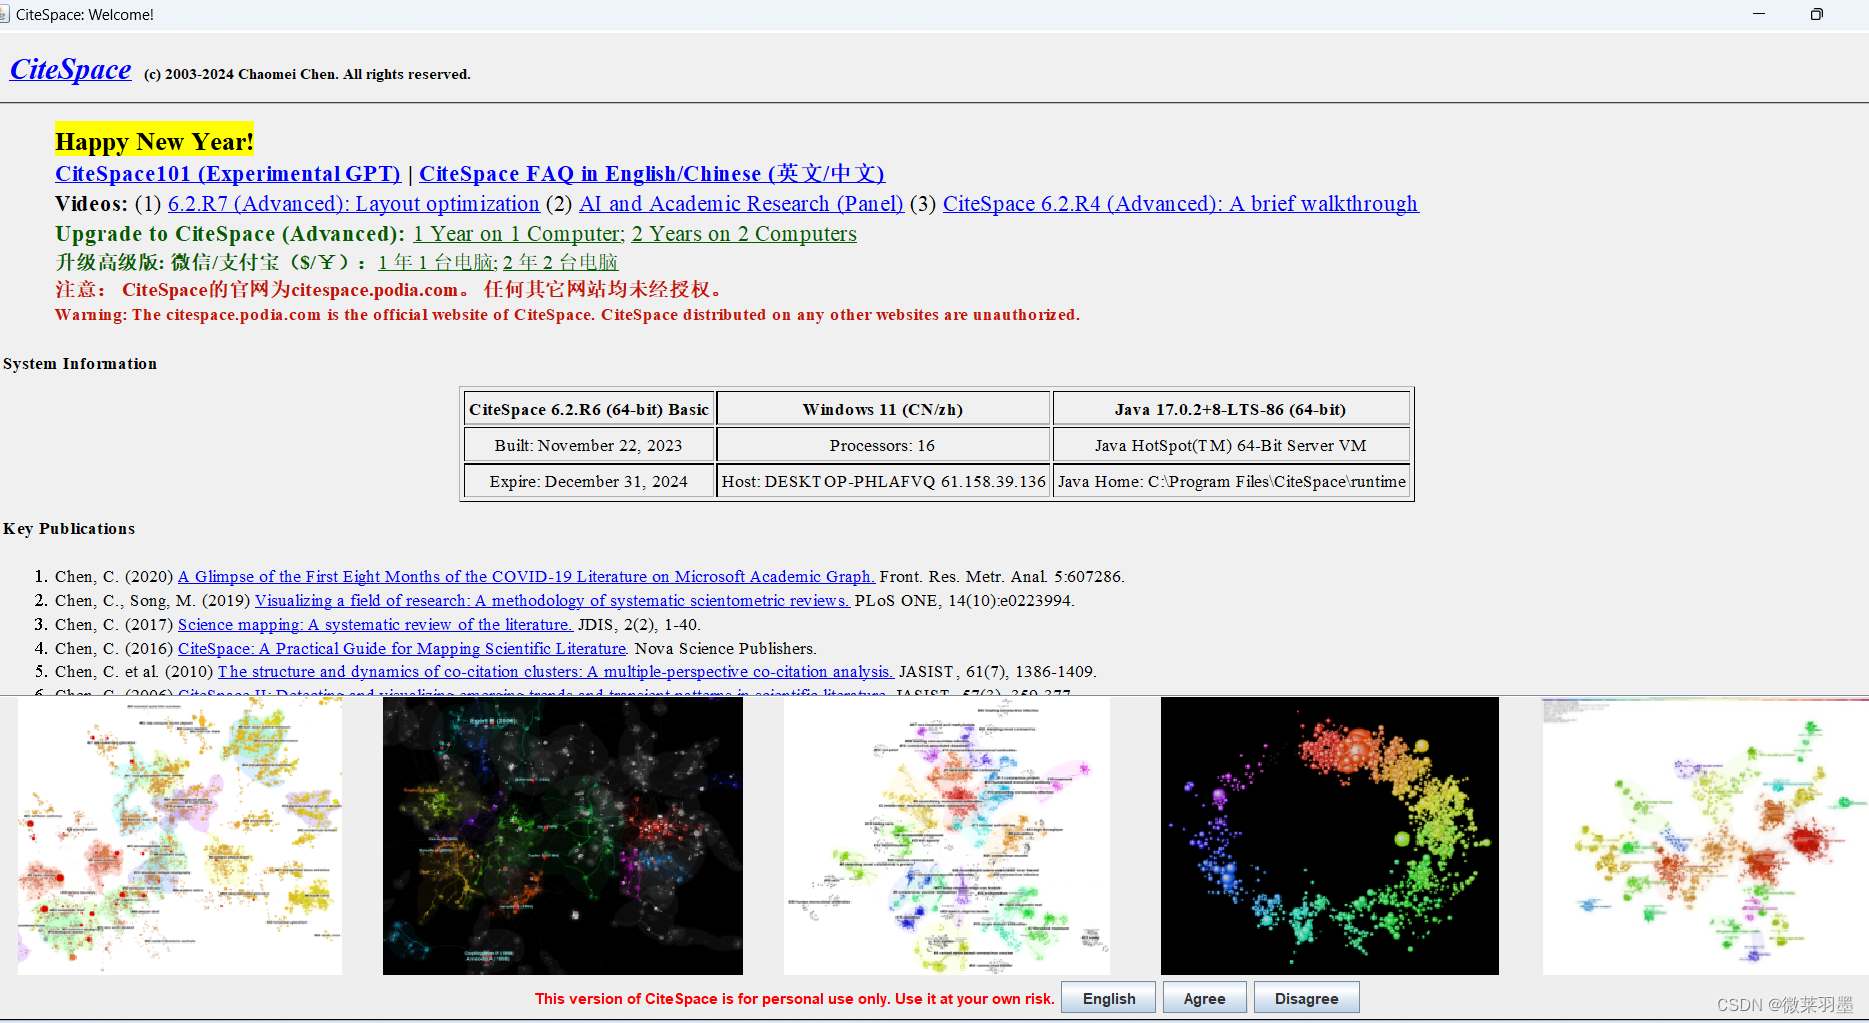Open the CiteSpace logo link

pyautogui.click(x=70, y=70)
